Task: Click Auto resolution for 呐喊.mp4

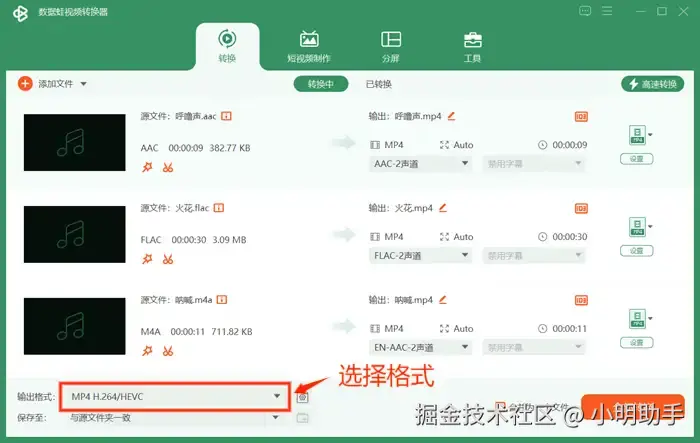Action: pos(457,329)
